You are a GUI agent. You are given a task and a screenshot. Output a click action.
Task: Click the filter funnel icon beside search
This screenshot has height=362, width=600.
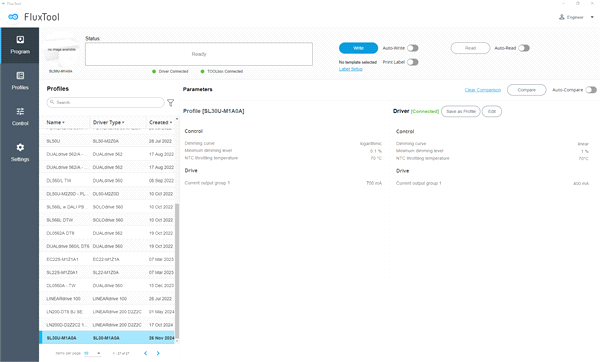coord(171,103)
